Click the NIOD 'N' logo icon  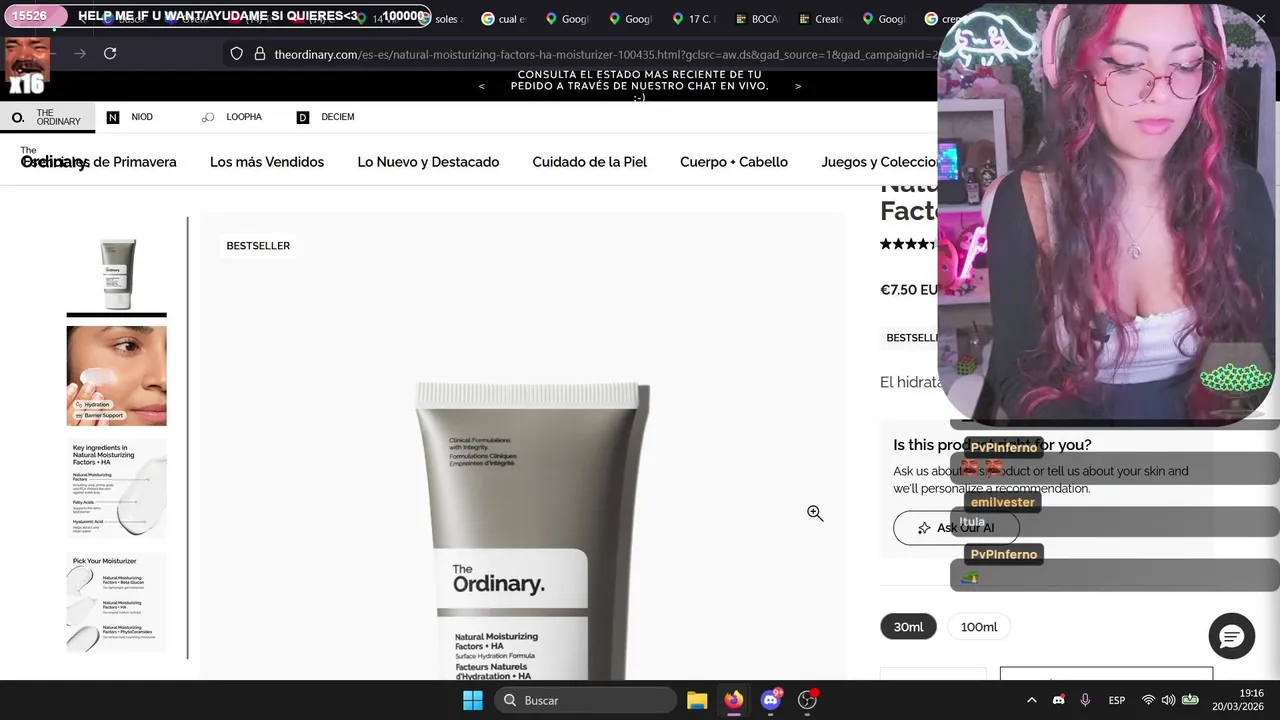pyautogui.click(x=113, y=117)
